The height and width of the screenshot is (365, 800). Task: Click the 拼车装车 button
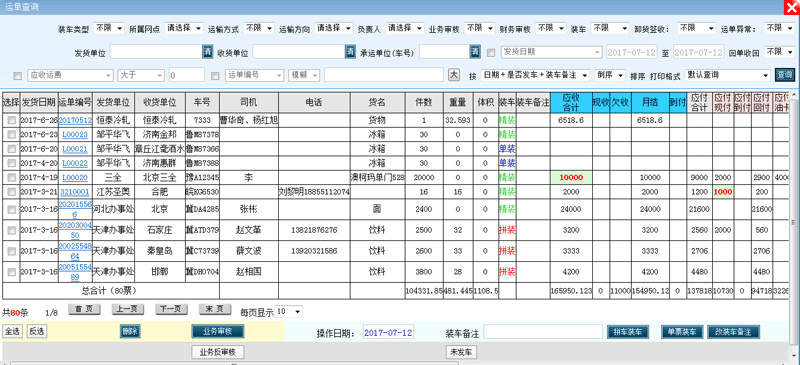pos(628,331)
